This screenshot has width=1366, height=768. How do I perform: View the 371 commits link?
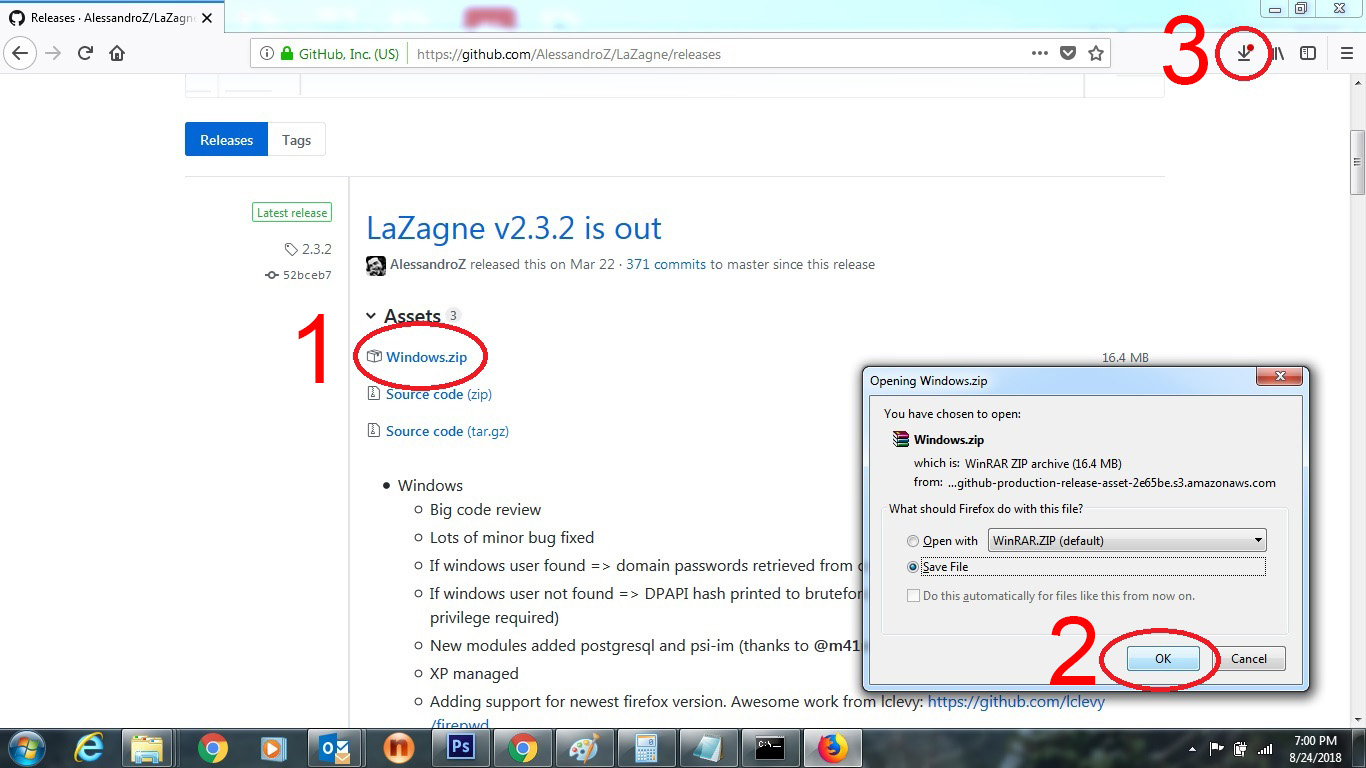(x=666, y=265)
